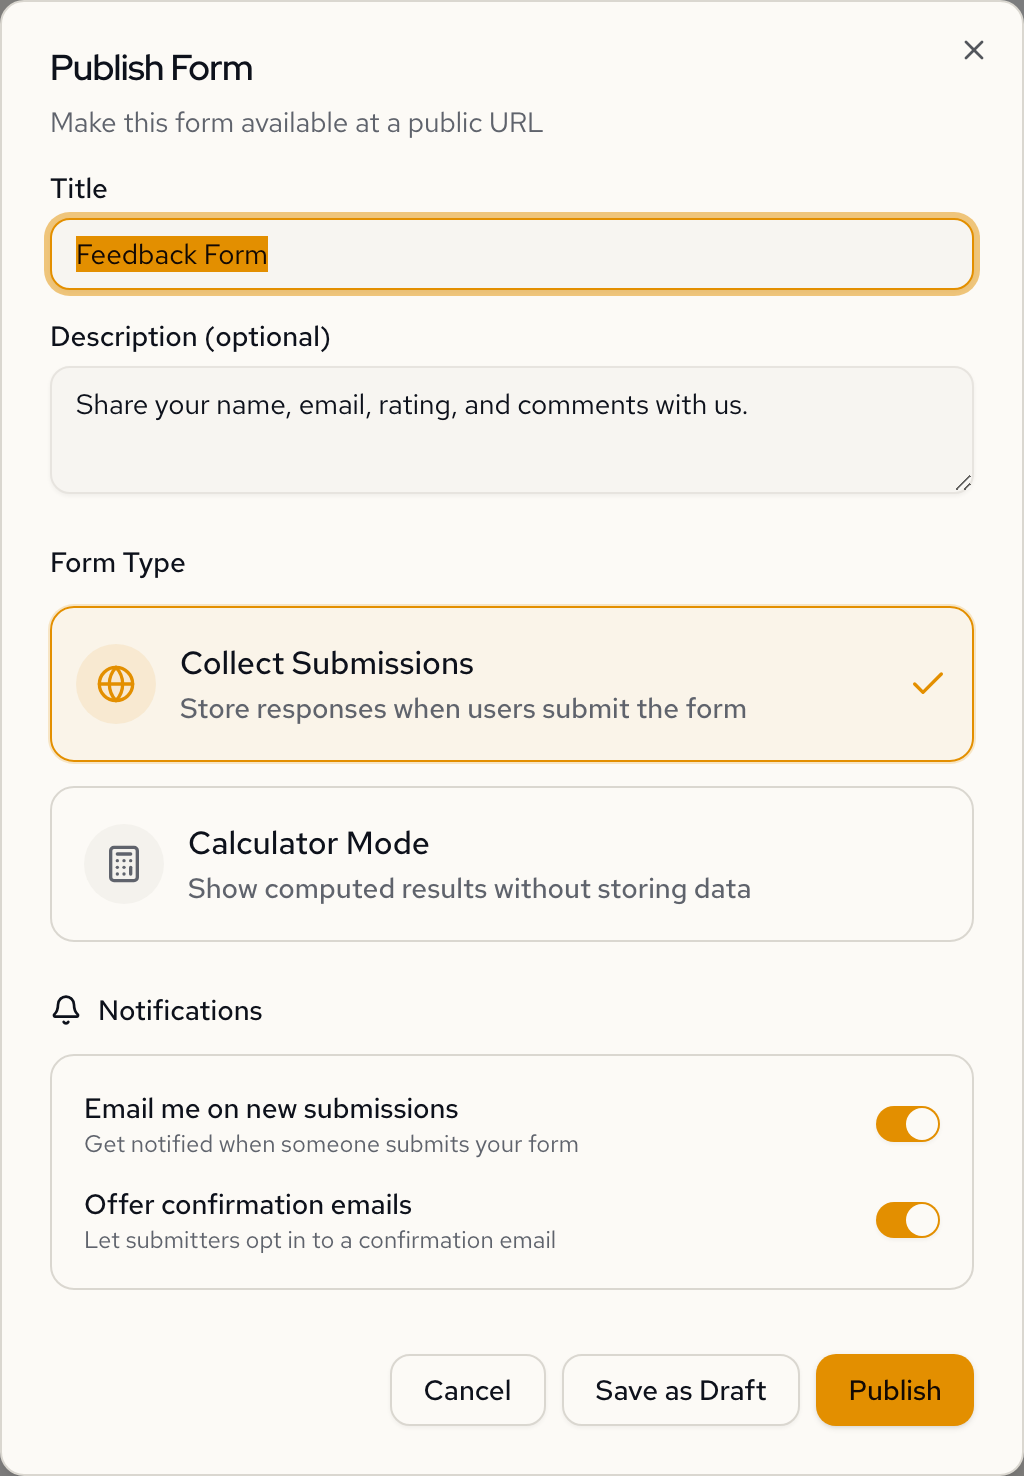1024x1476 pixels.
Task: Click the Form Type section label
Action: (117, 563)
